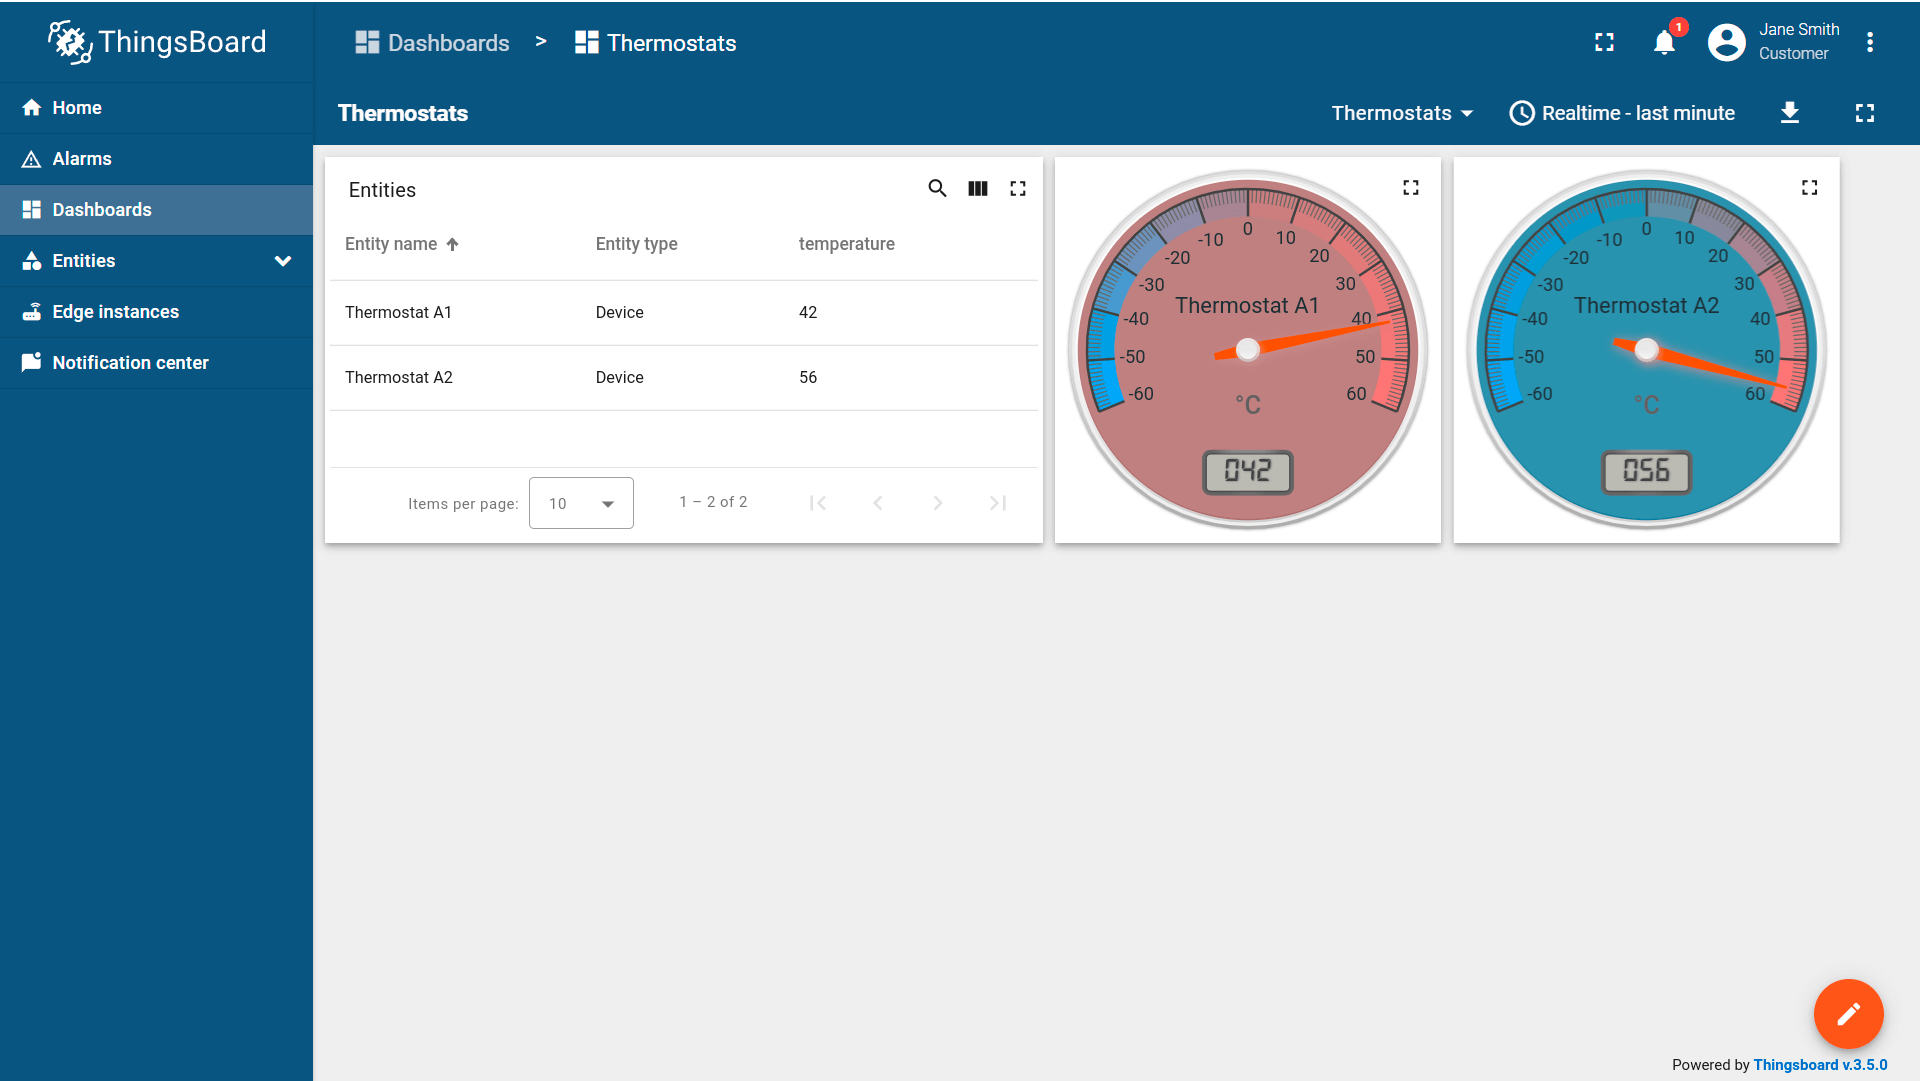The image size is (1920, 1081).
Task: Expand Thermostat A1 gauge to fullscreen
Action: point(1411,187)
